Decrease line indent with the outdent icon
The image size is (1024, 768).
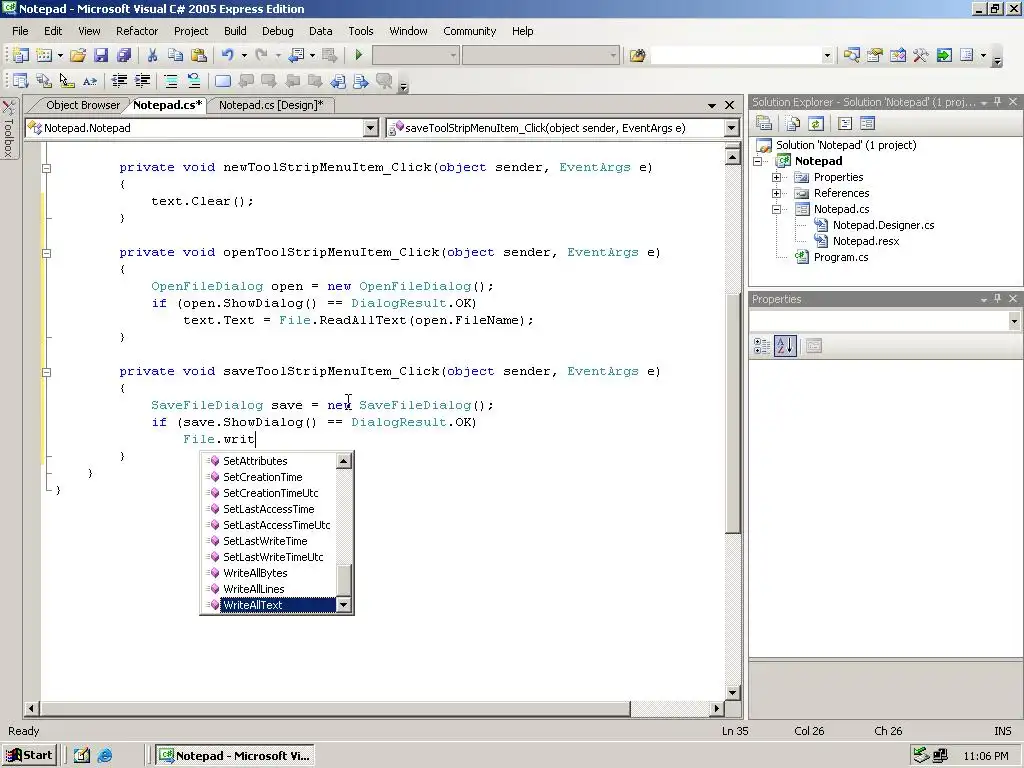[x=119, y=81]
